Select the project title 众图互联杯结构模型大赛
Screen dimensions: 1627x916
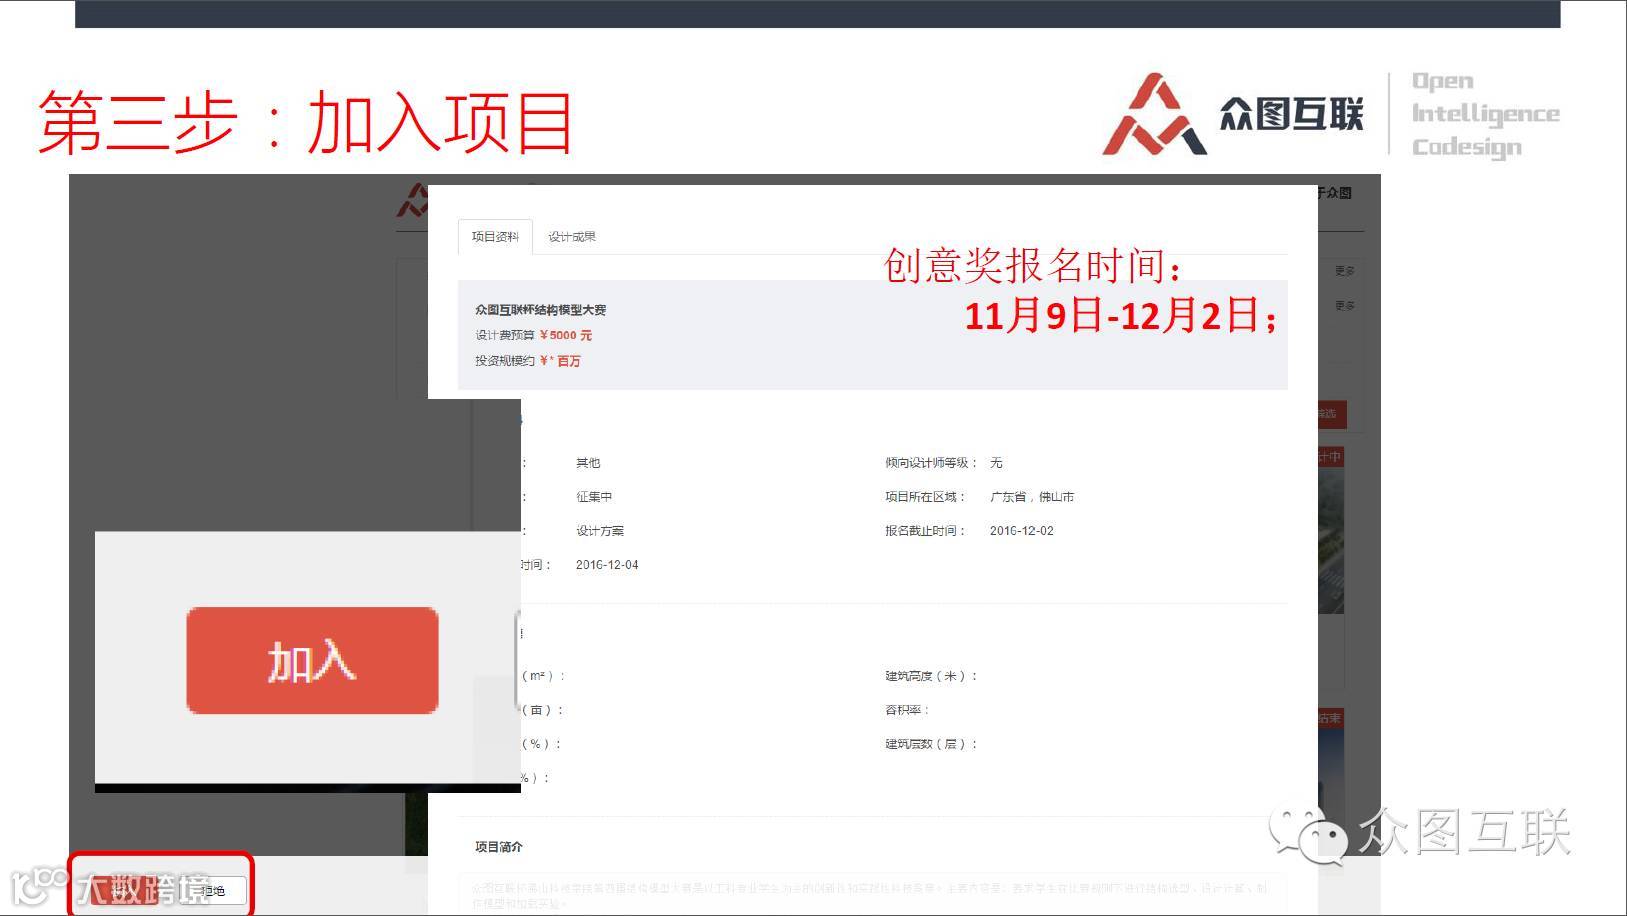[x=541, y=310]
